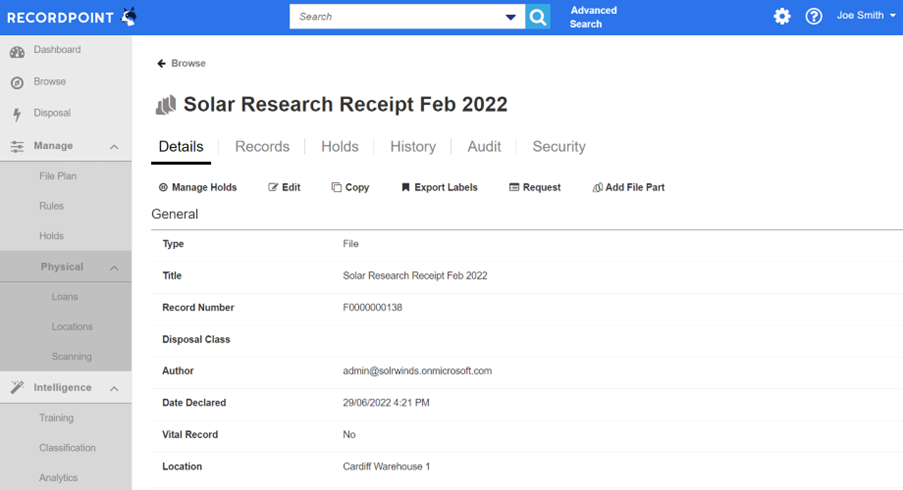Image resolution: width=903 pixels, height=490 pixels.
Task: Click the Add File Part icon
Action: (598, 187)
